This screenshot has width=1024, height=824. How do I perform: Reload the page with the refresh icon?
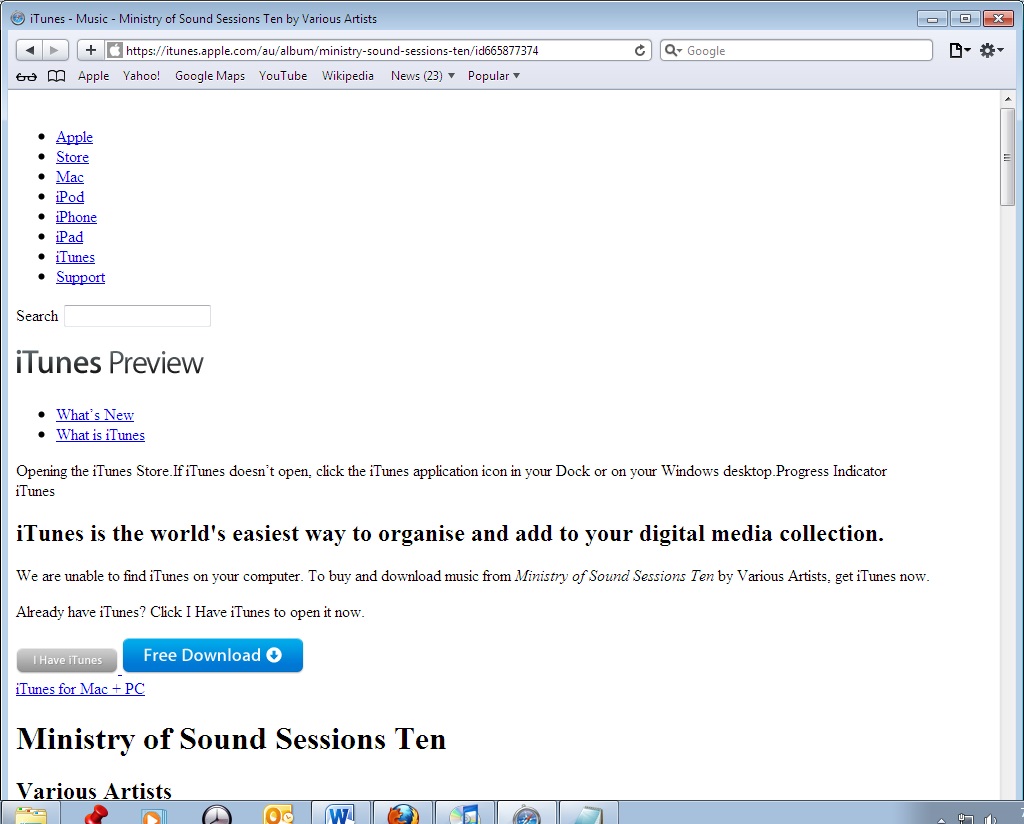[640, 50]
